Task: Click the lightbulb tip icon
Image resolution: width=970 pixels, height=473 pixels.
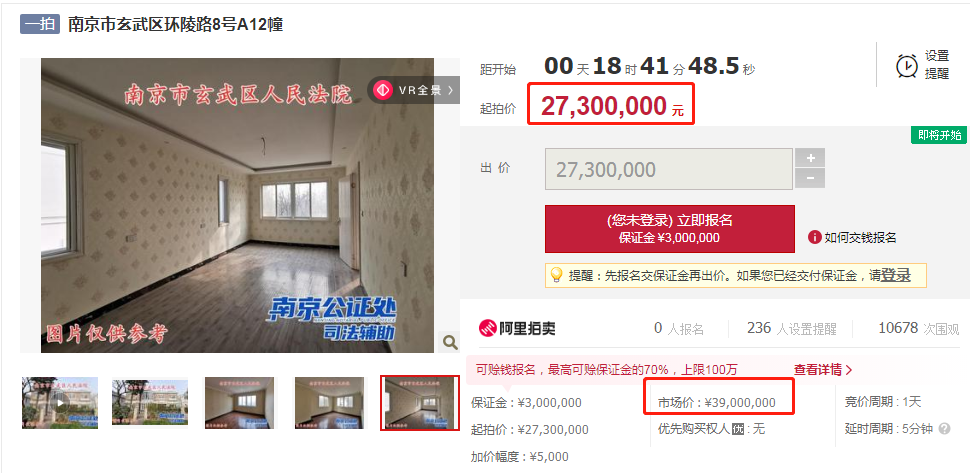Action: coord(556,275)
